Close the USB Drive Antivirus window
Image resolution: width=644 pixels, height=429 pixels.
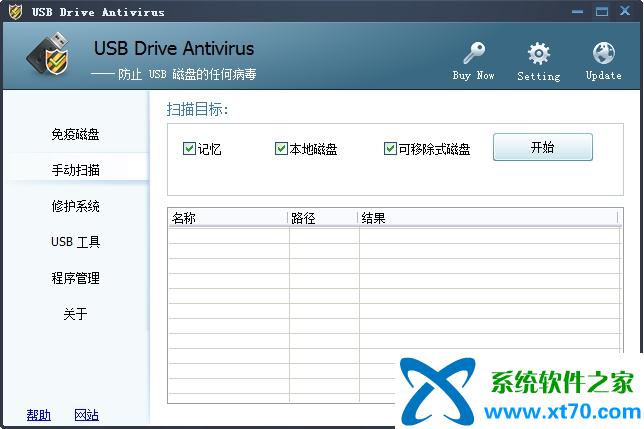click(625, 11)
